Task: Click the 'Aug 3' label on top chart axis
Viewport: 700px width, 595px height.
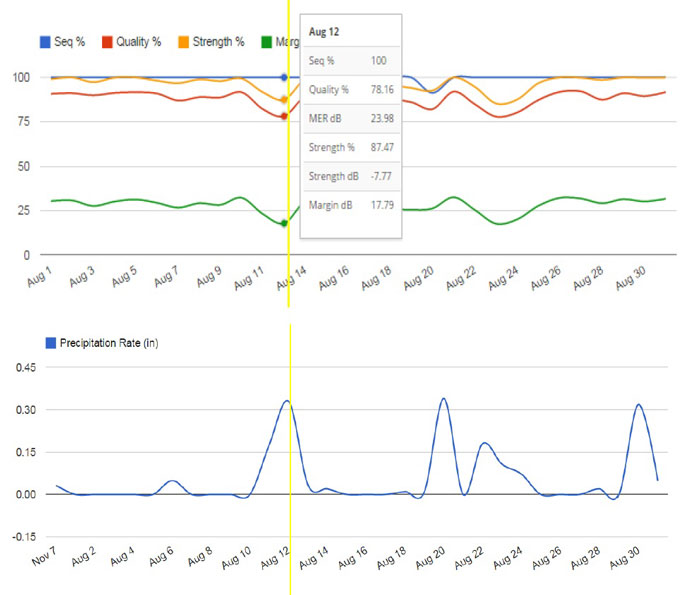Action: tap(82, 277)
